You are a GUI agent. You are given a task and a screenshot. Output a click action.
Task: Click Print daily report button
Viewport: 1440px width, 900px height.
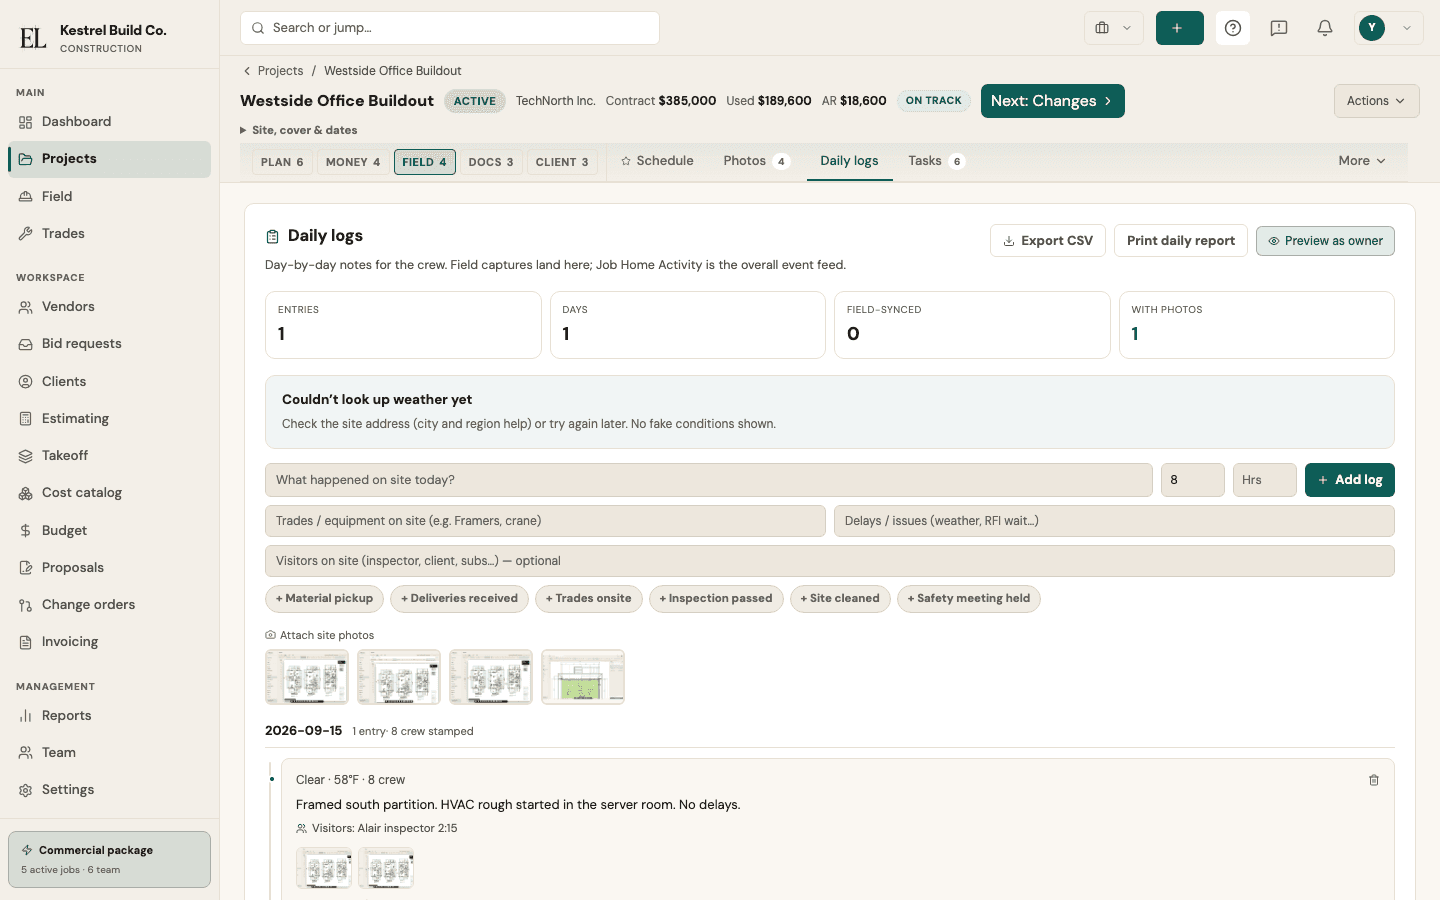pyautogui.click(x=1181, y=241)
